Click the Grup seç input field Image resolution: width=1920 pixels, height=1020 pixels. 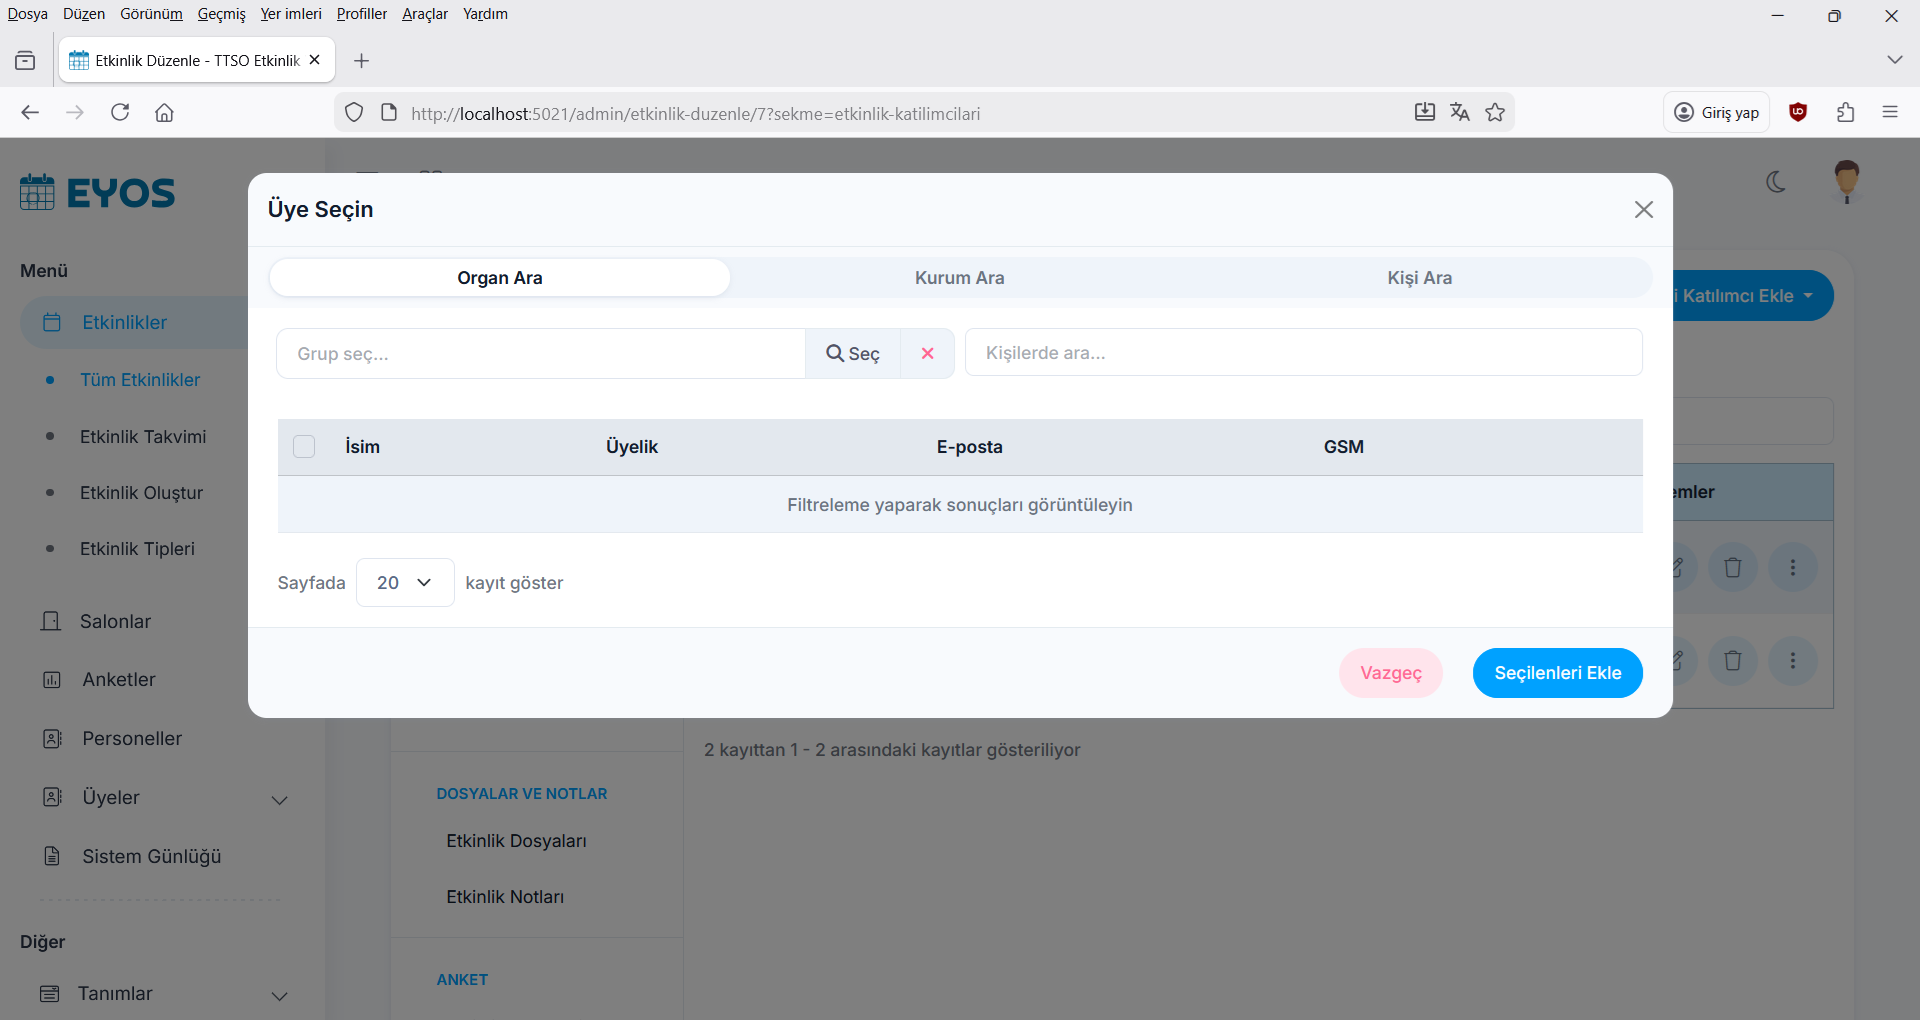click(540, 354)
